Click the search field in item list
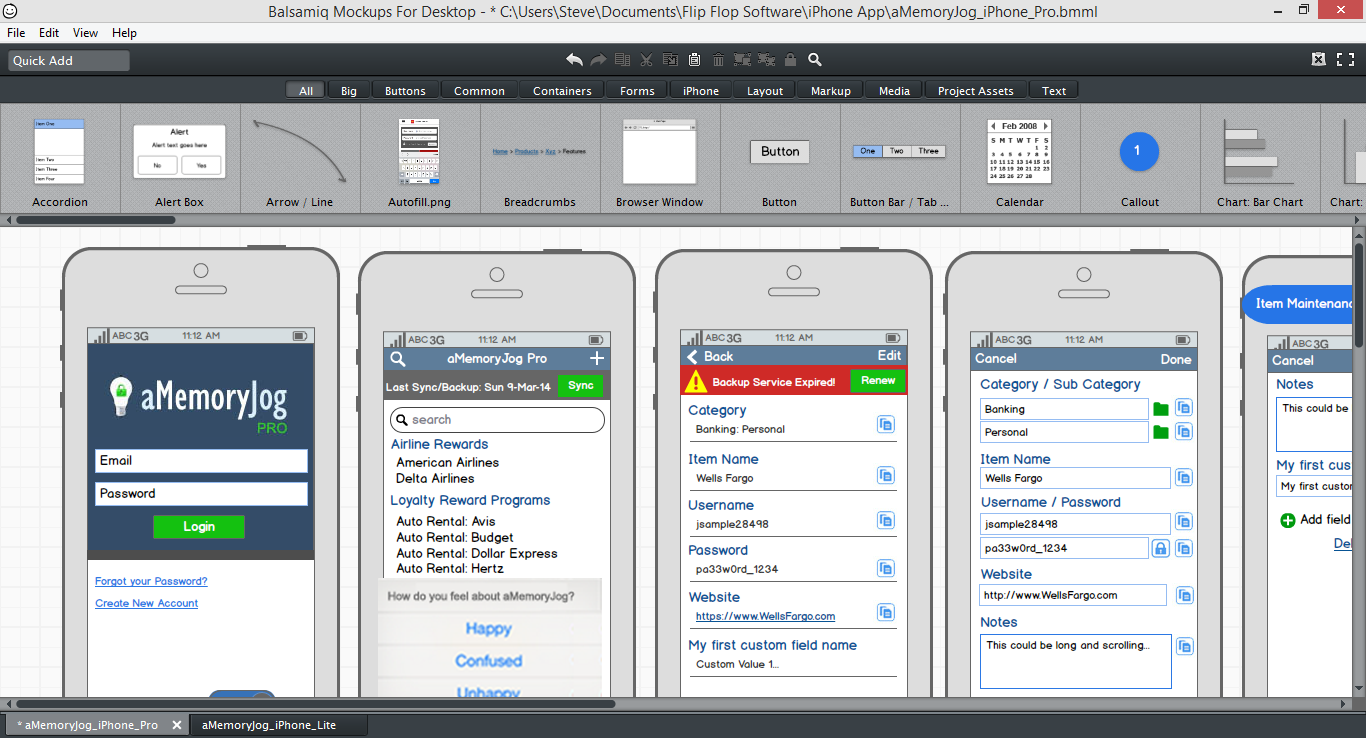 [497, 420]
